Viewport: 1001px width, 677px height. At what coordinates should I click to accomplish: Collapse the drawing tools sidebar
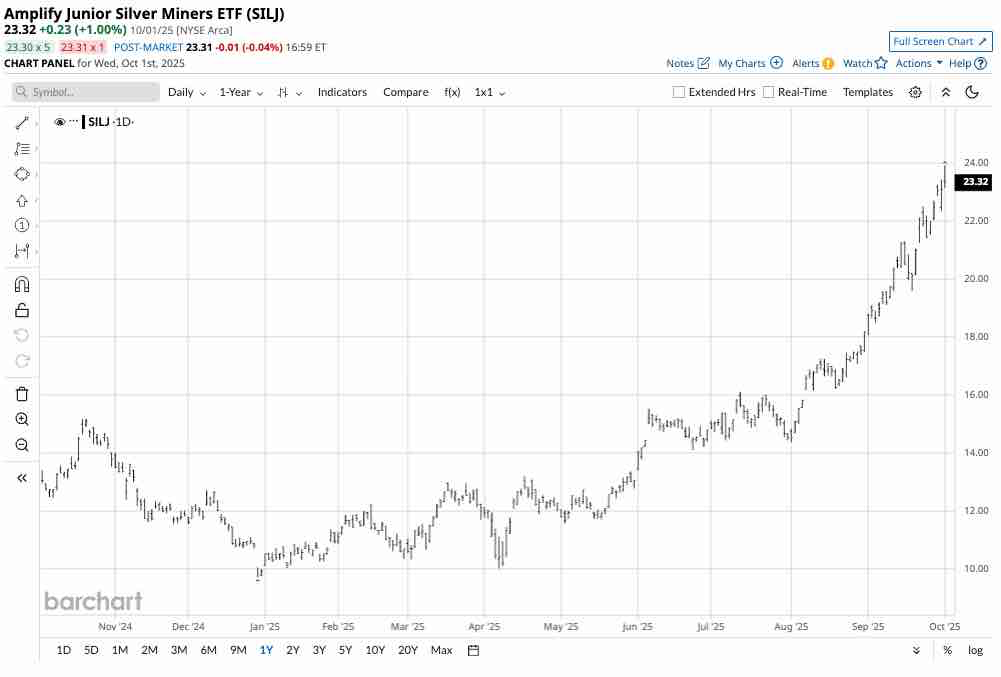(22, 478)
